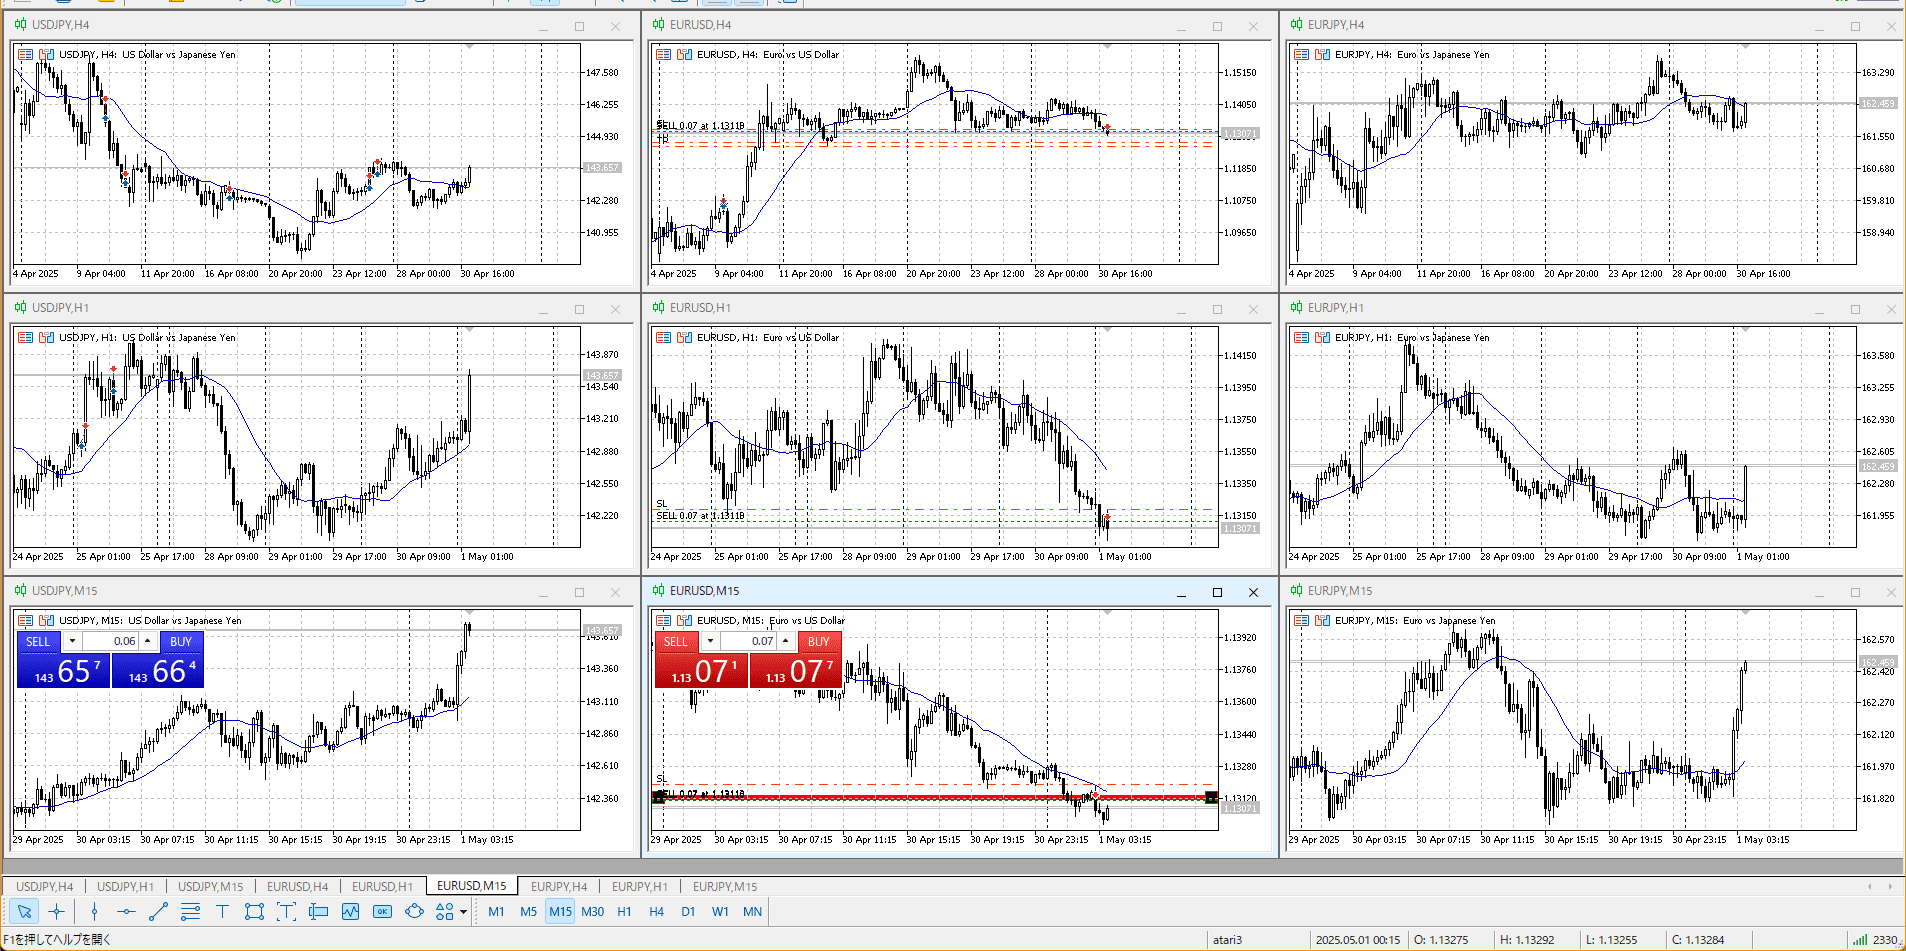The height and width of the screenshot is (951, 1906).
Task: Activate the D1 timeframe button
Action: [688, 911]
